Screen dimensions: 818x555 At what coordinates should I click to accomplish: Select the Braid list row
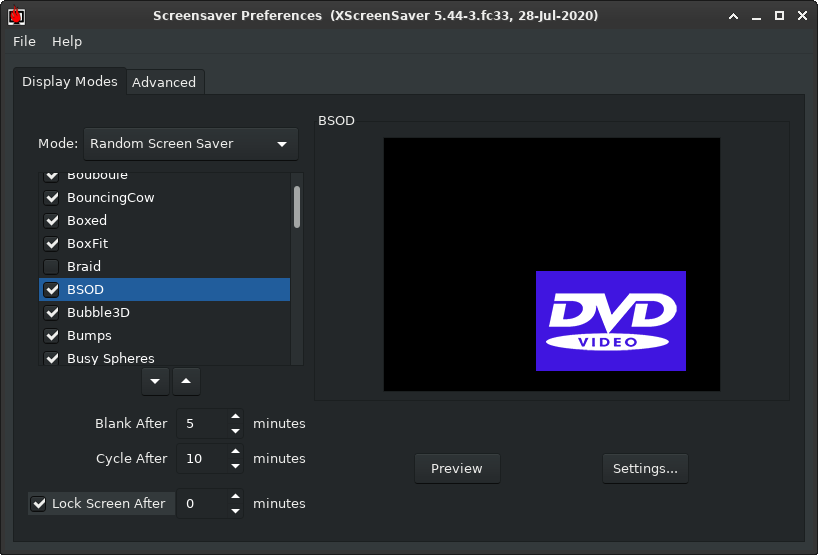tap(164, 267)
